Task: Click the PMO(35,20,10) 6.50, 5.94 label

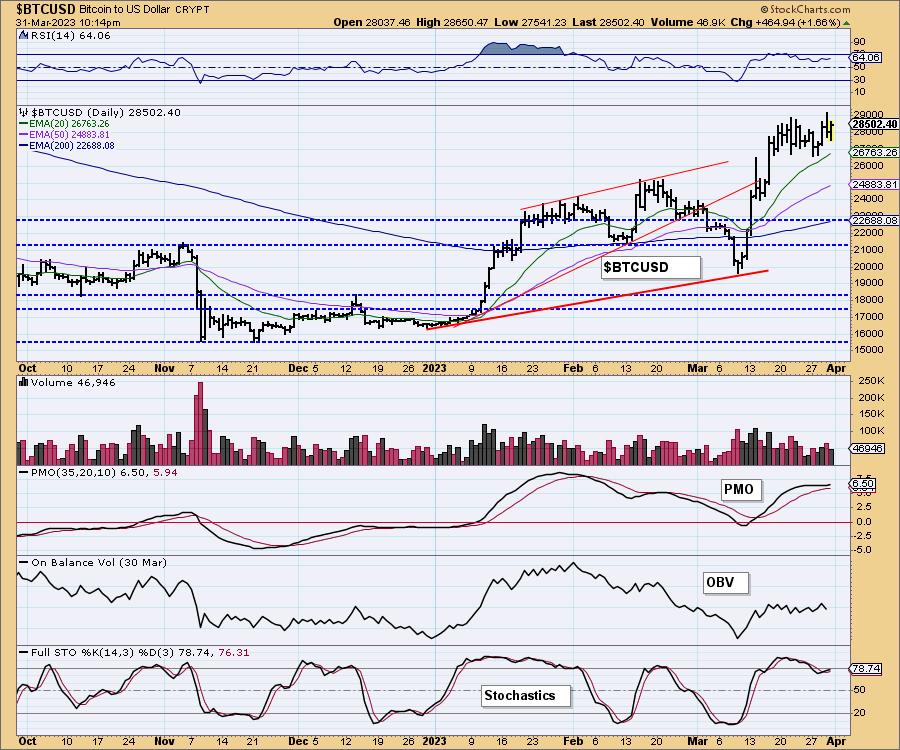Action: point(104,472)
